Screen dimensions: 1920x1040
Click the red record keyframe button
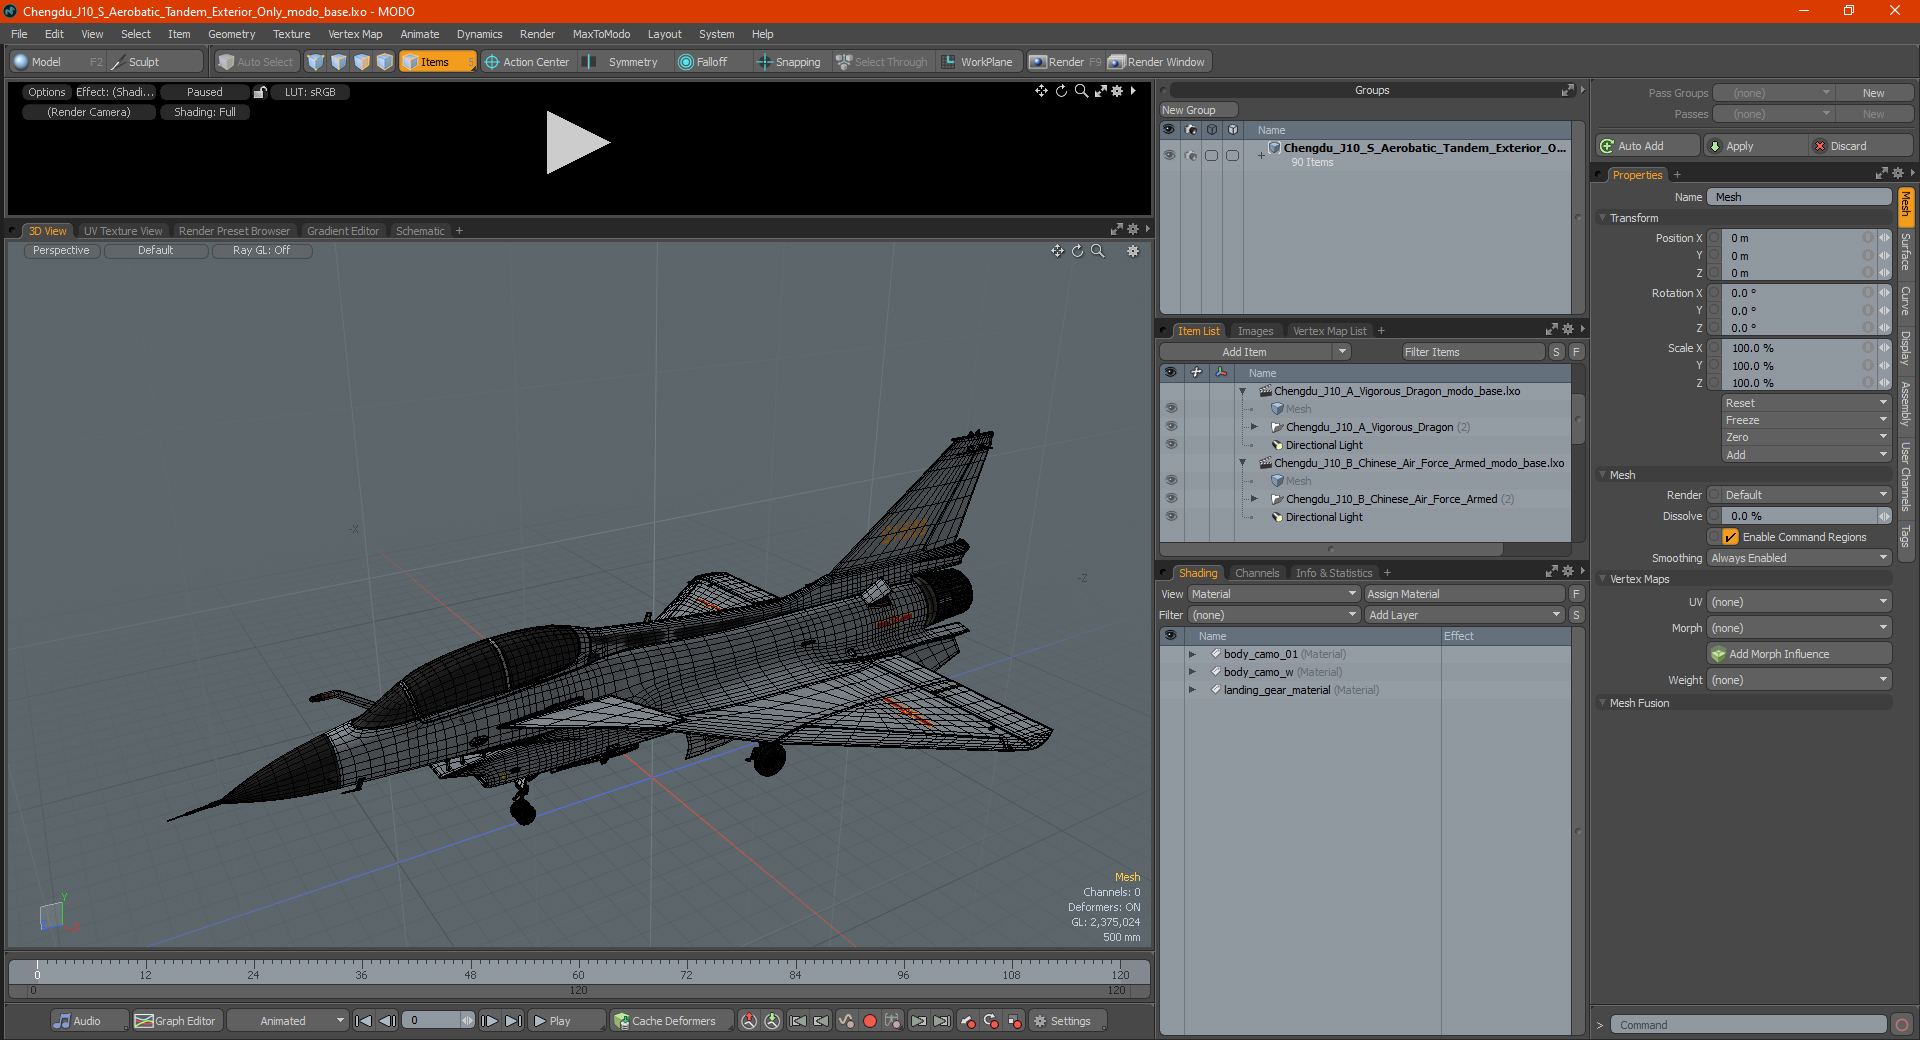click(x=870, y=1021)
